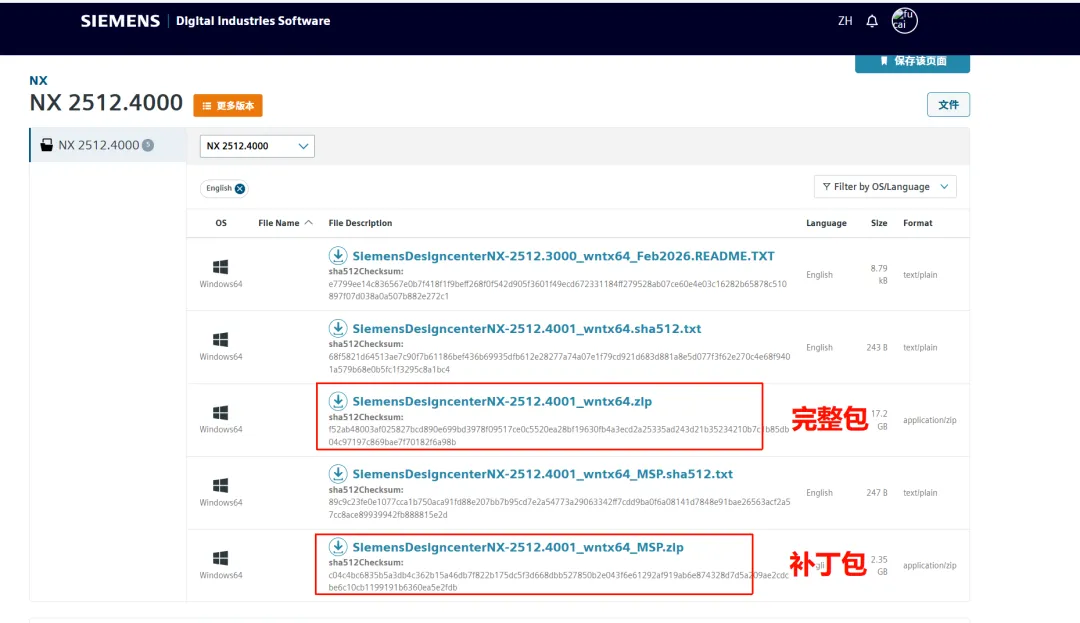Image resolution: width=1080 pixels, height=623 pixels.
Task: Click the NX 2512.4000 page heading
Action: pos(106,103)
